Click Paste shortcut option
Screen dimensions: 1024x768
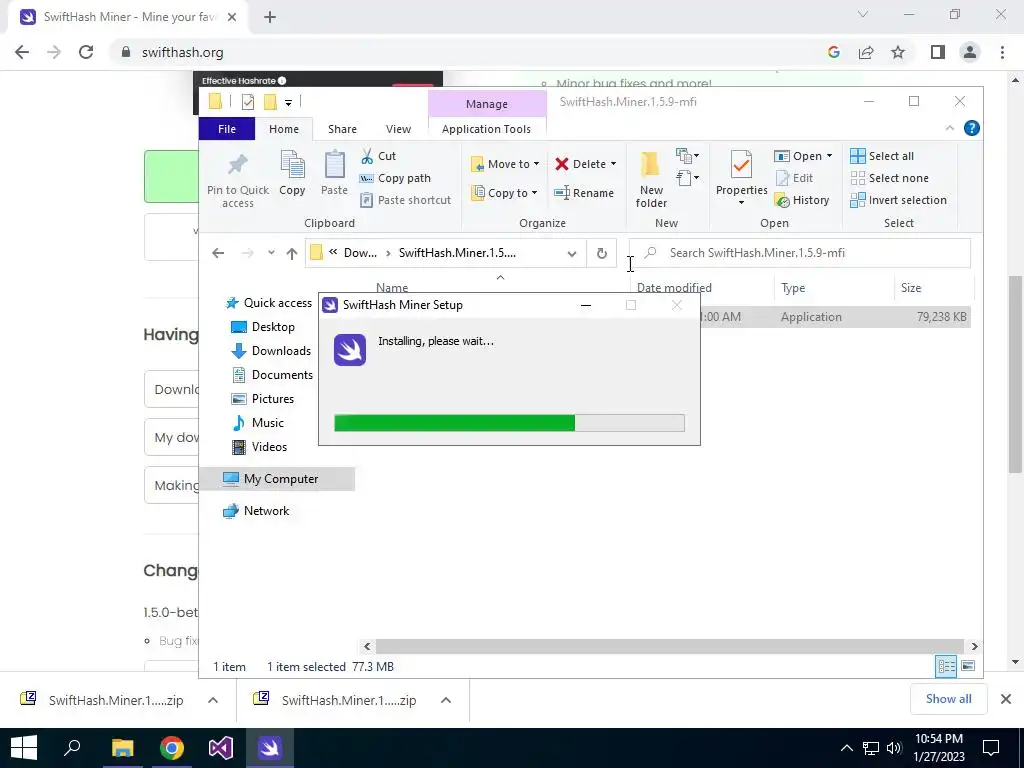pyautogui.click(x=406, y=200)
